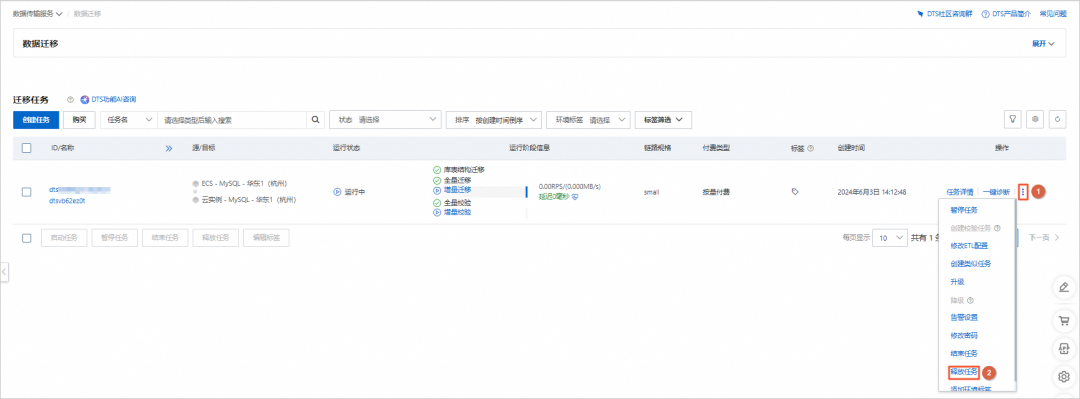Image resolution: width=1080 pixels, height=399 pixels.
Task: Open table column settings gear icon
Action: (1035, 119)
